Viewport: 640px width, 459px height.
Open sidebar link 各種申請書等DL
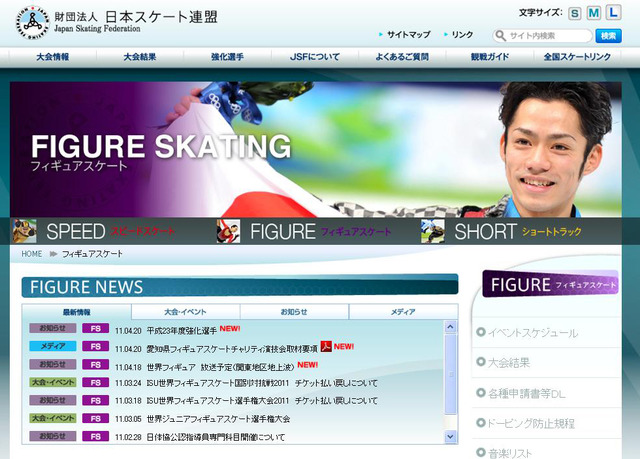click(x=527, y=393)
